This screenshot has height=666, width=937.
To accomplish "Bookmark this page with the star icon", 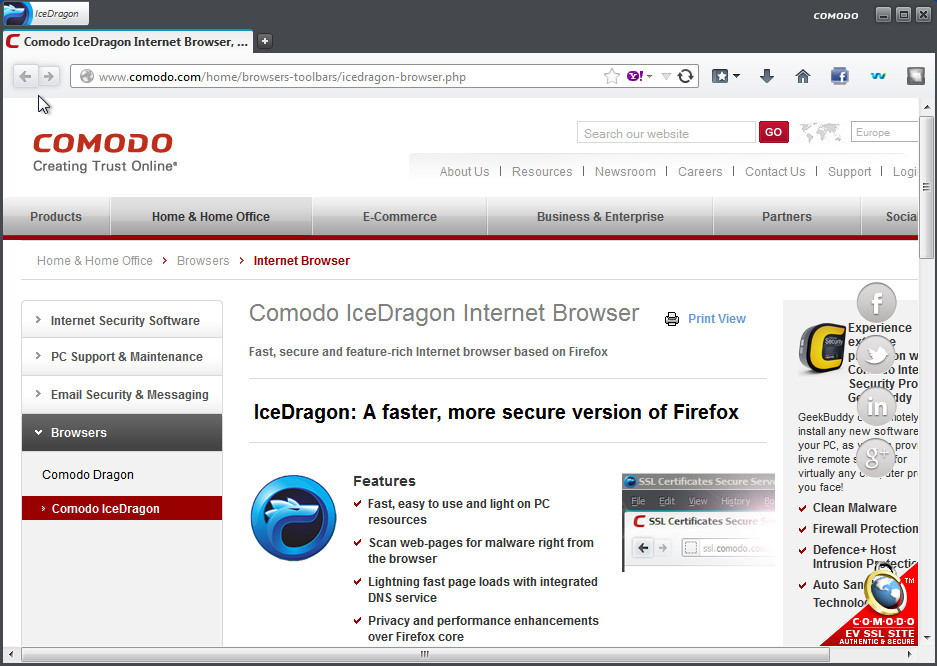I will [x=611, y=76].
